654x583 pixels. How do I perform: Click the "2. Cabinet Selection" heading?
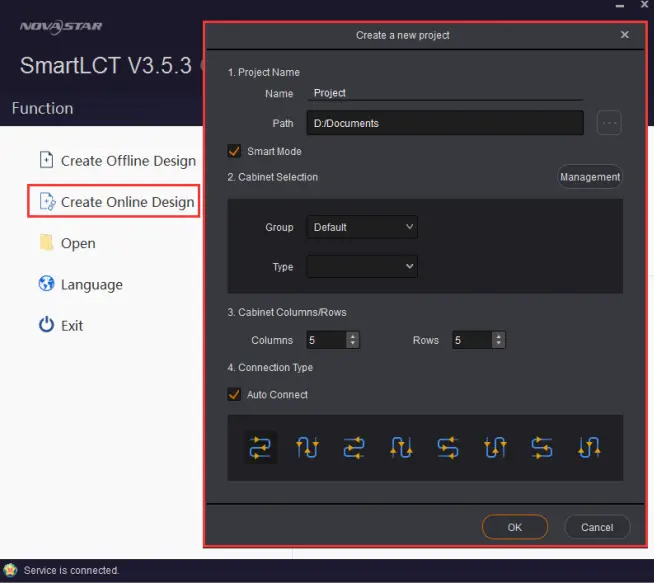(x=273, y=177)
